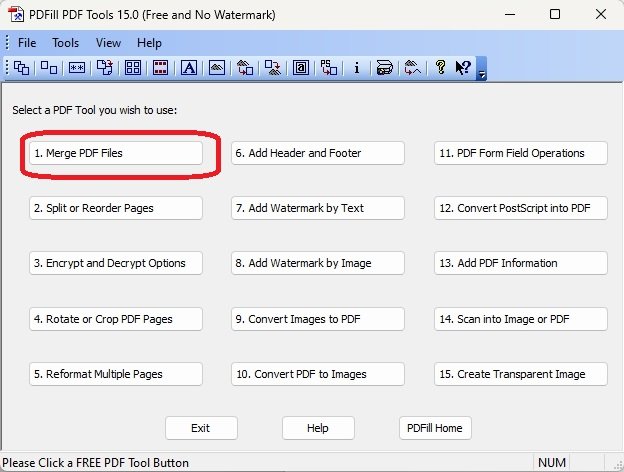Click the Watermark by Image toolbar icon
This screenshot has height=472, width=624.
pos(217,68)
